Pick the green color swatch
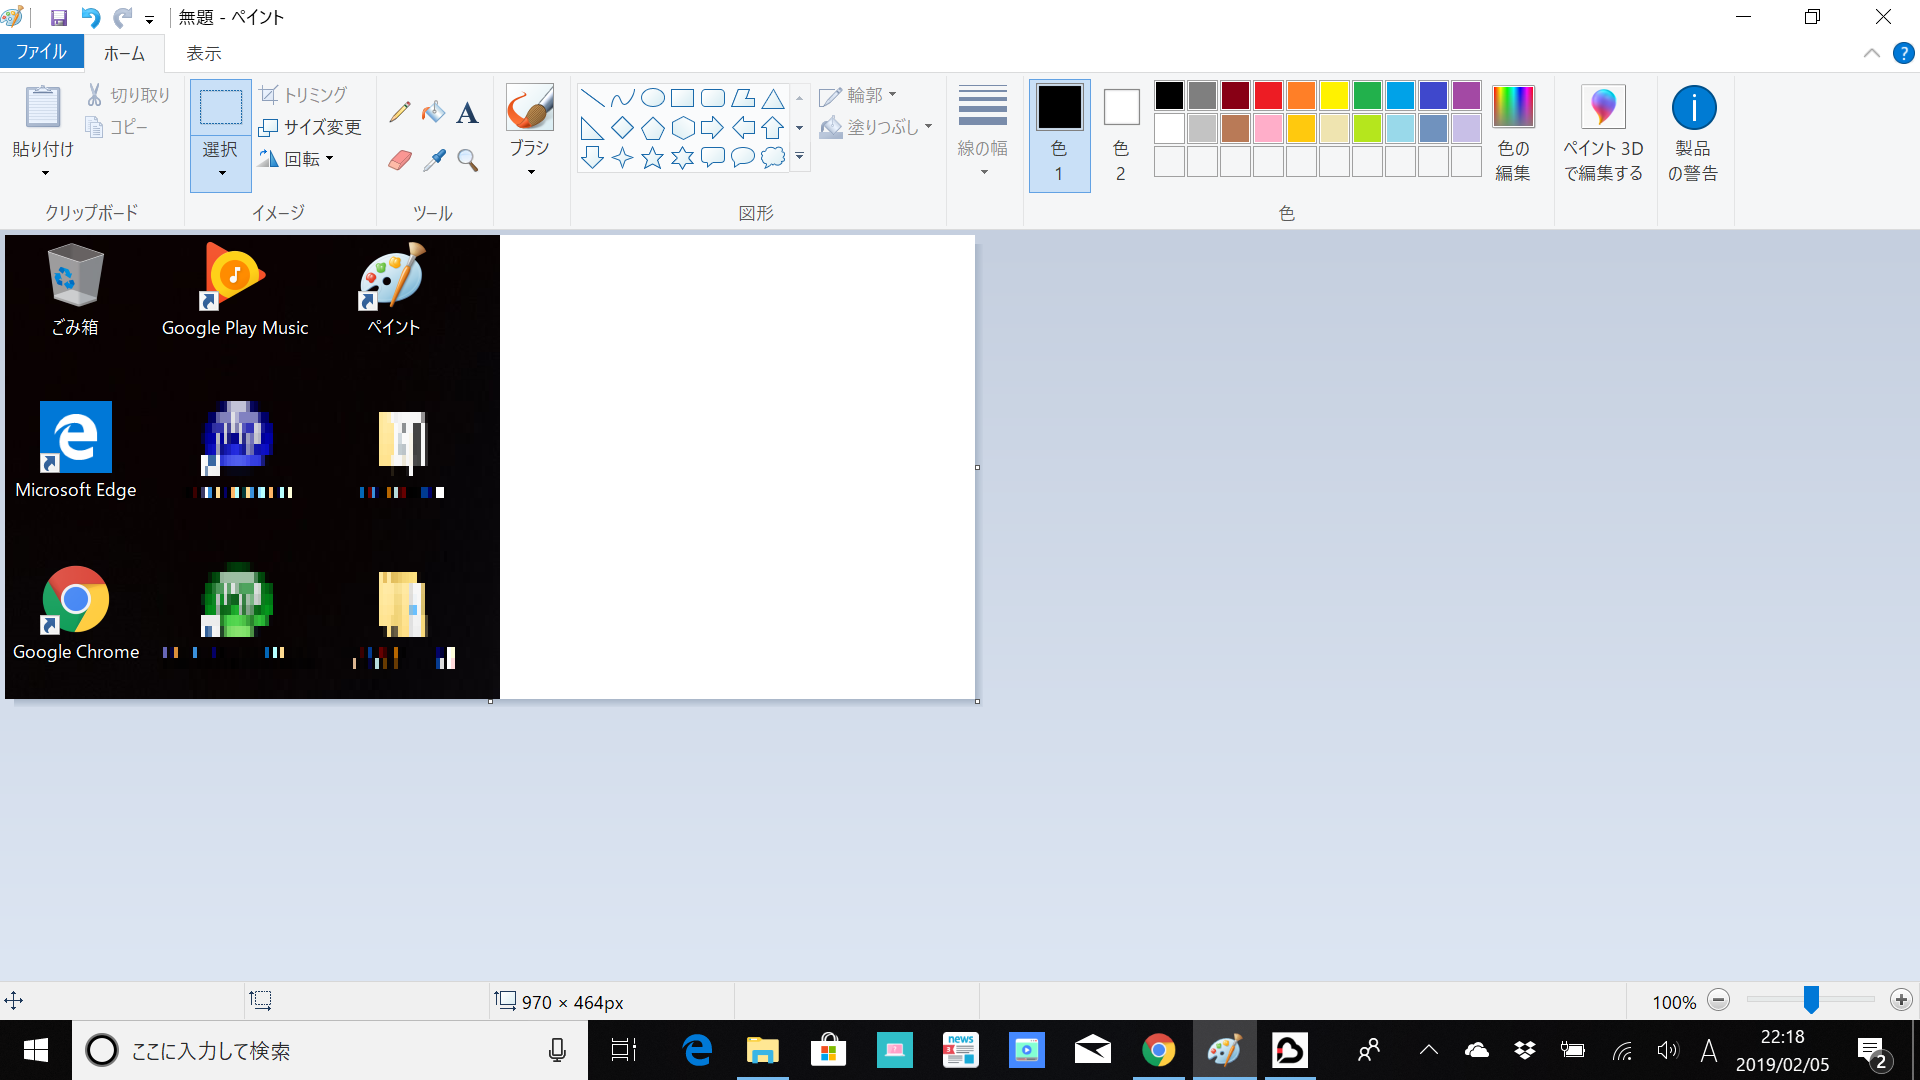Screen dimensions: 1920x1080 [x=1367, y=95]
